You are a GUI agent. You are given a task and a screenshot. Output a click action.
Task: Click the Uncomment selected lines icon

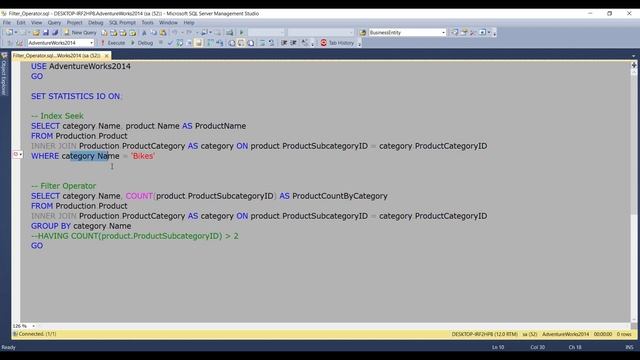point(271,42)
